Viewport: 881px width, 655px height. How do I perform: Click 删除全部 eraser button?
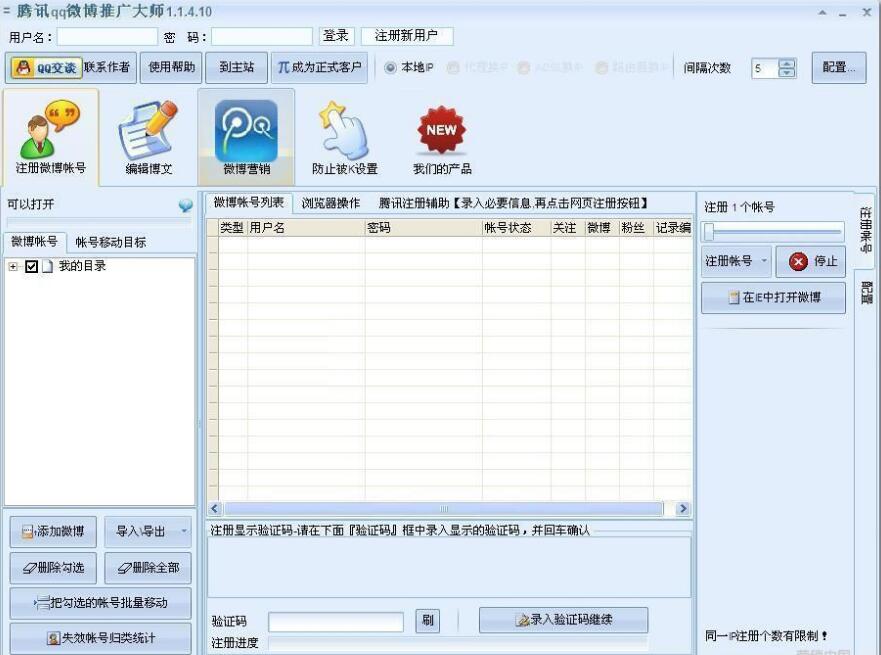pyautogui.click(x=148, y=568)
